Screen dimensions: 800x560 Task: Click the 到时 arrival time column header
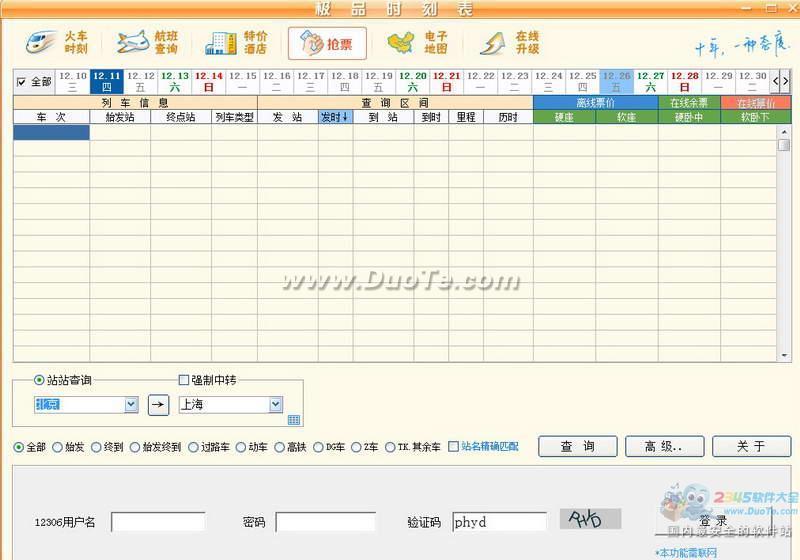(x=431, y=117)
